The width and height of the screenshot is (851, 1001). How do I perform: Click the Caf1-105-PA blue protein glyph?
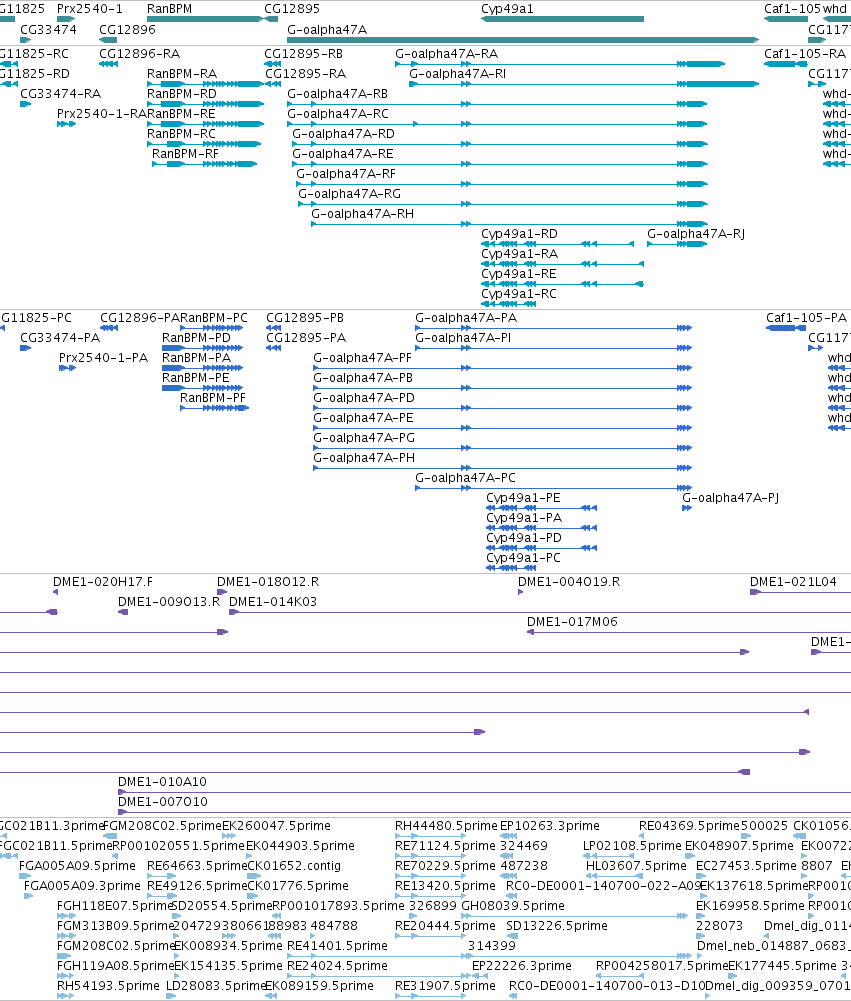(x=785, y=328)
